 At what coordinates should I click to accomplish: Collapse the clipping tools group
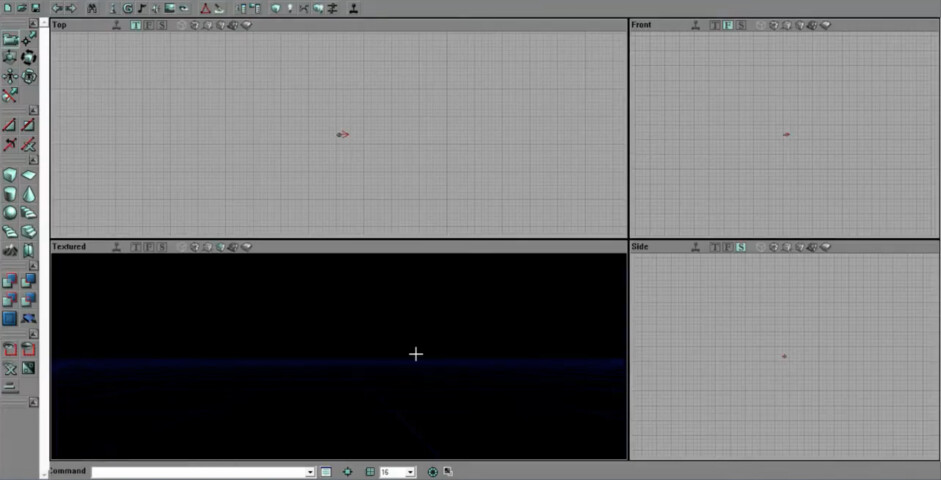[34, 110]
